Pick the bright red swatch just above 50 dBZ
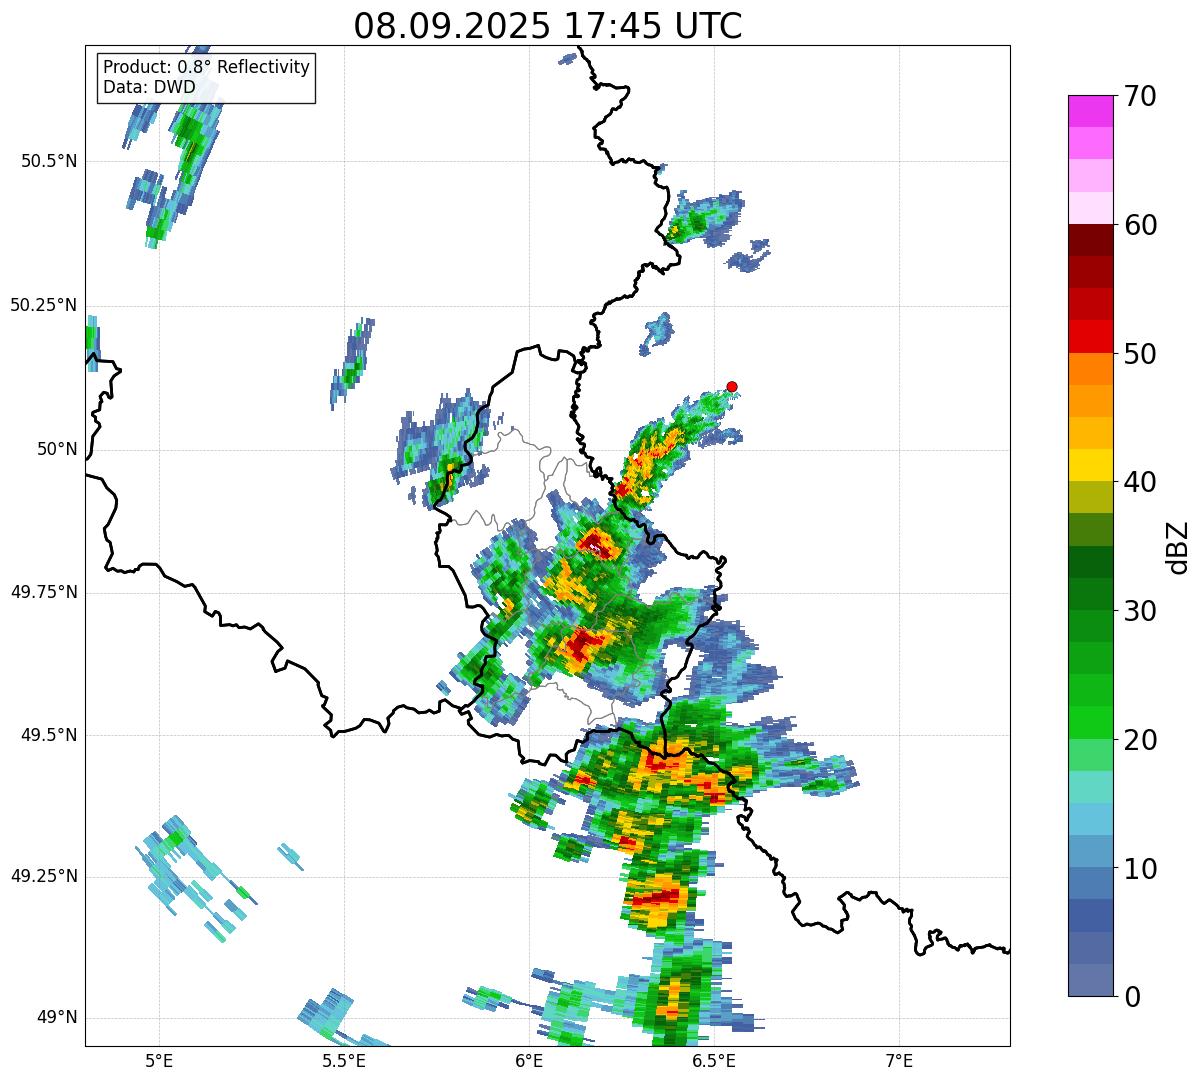 [x=1090, y=336]
